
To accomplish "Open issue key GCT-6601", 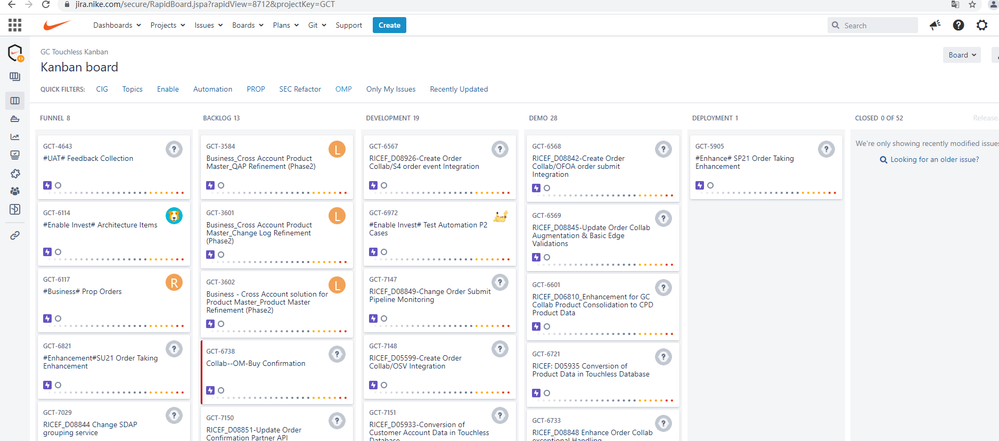I will (x=546, y=285).
